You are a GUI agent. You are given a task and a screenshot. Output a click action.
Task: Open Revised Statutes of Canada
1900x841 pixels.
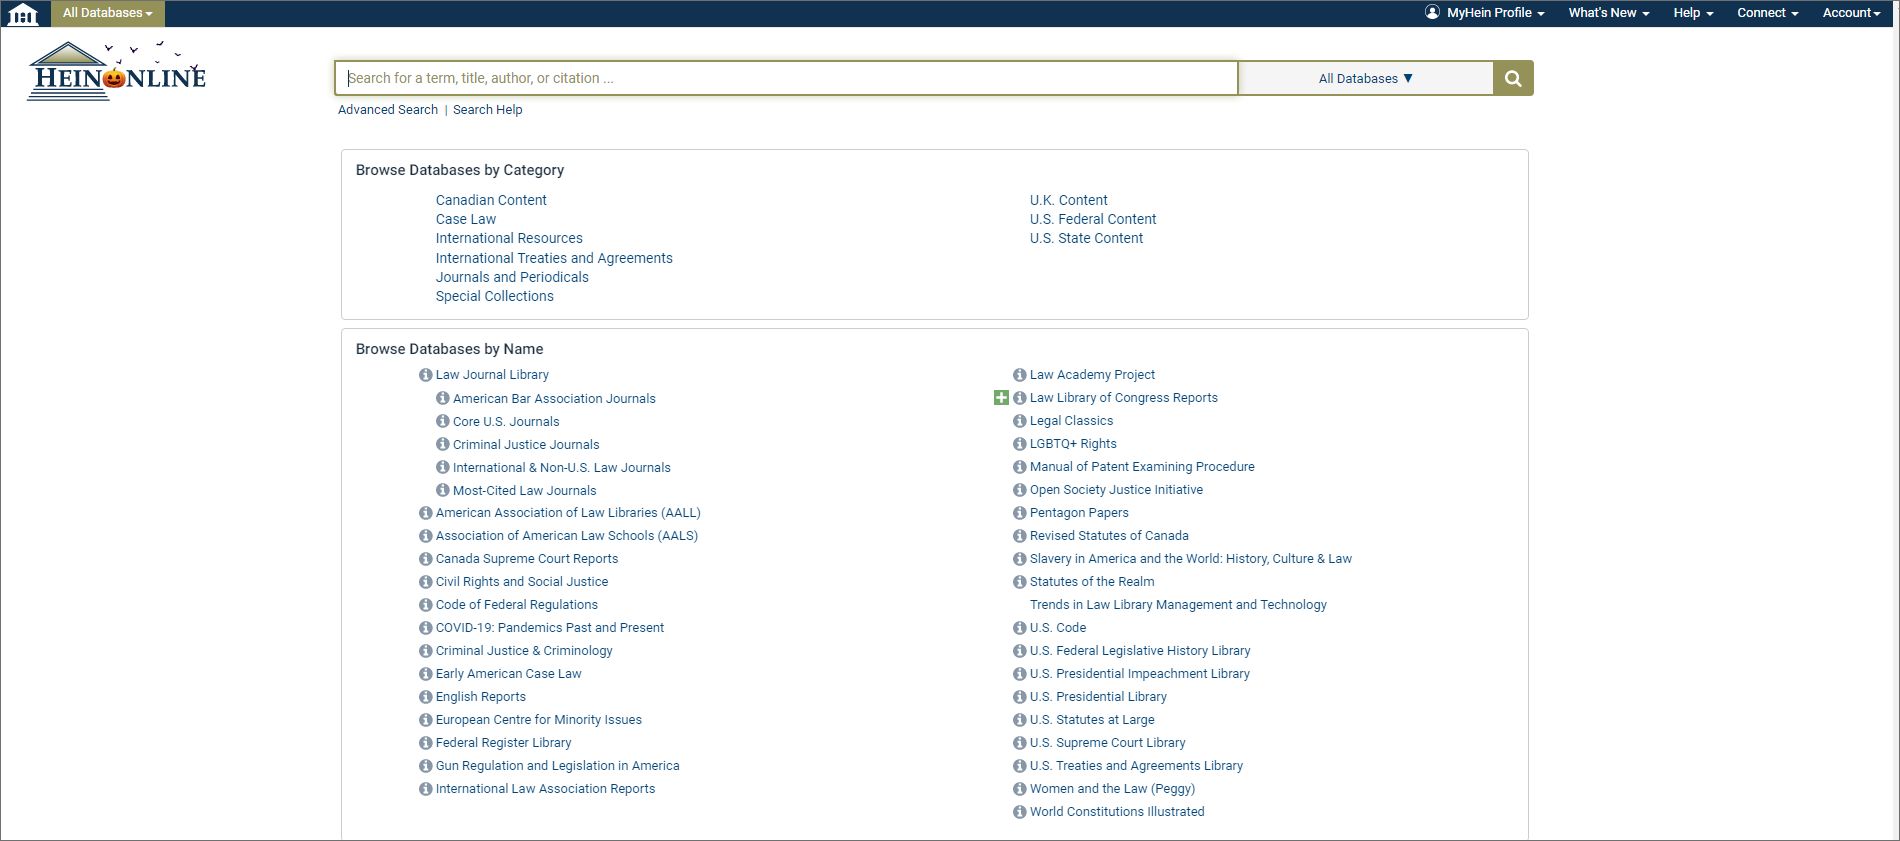click(1109, 536)
